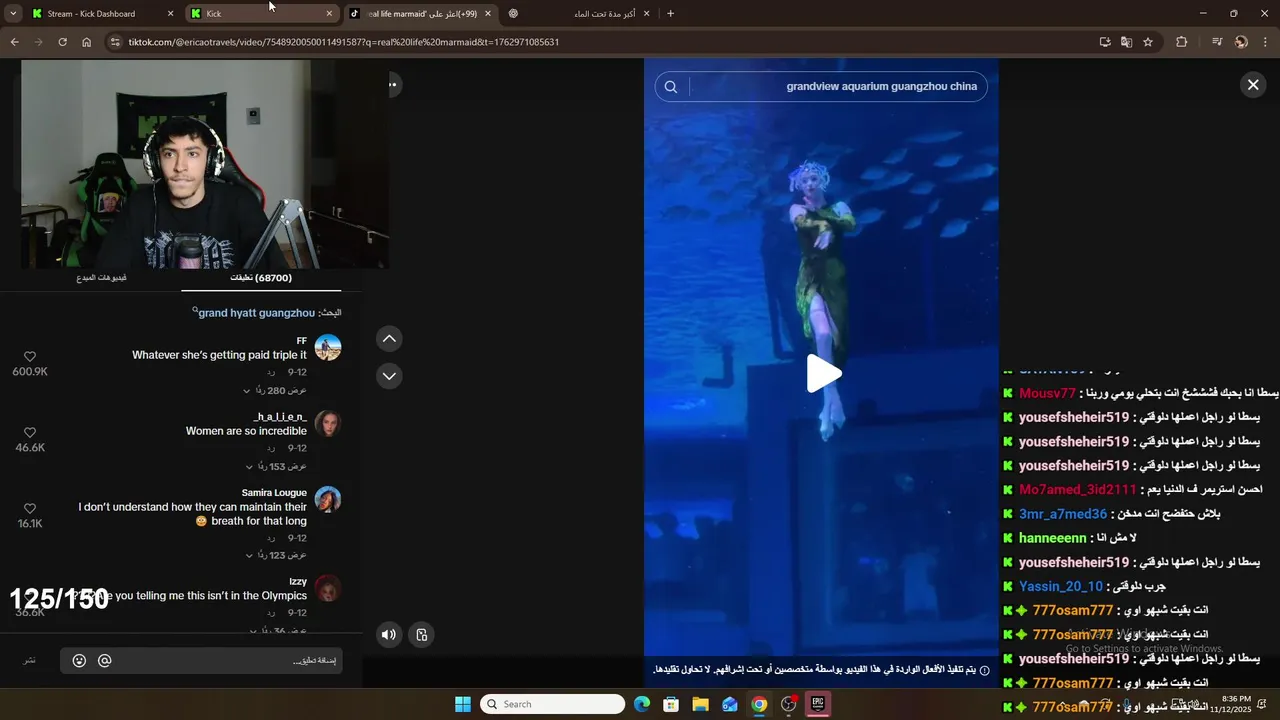
Task: Open Epic Games Launcher from the taskbar
Action: pos(818,704)
